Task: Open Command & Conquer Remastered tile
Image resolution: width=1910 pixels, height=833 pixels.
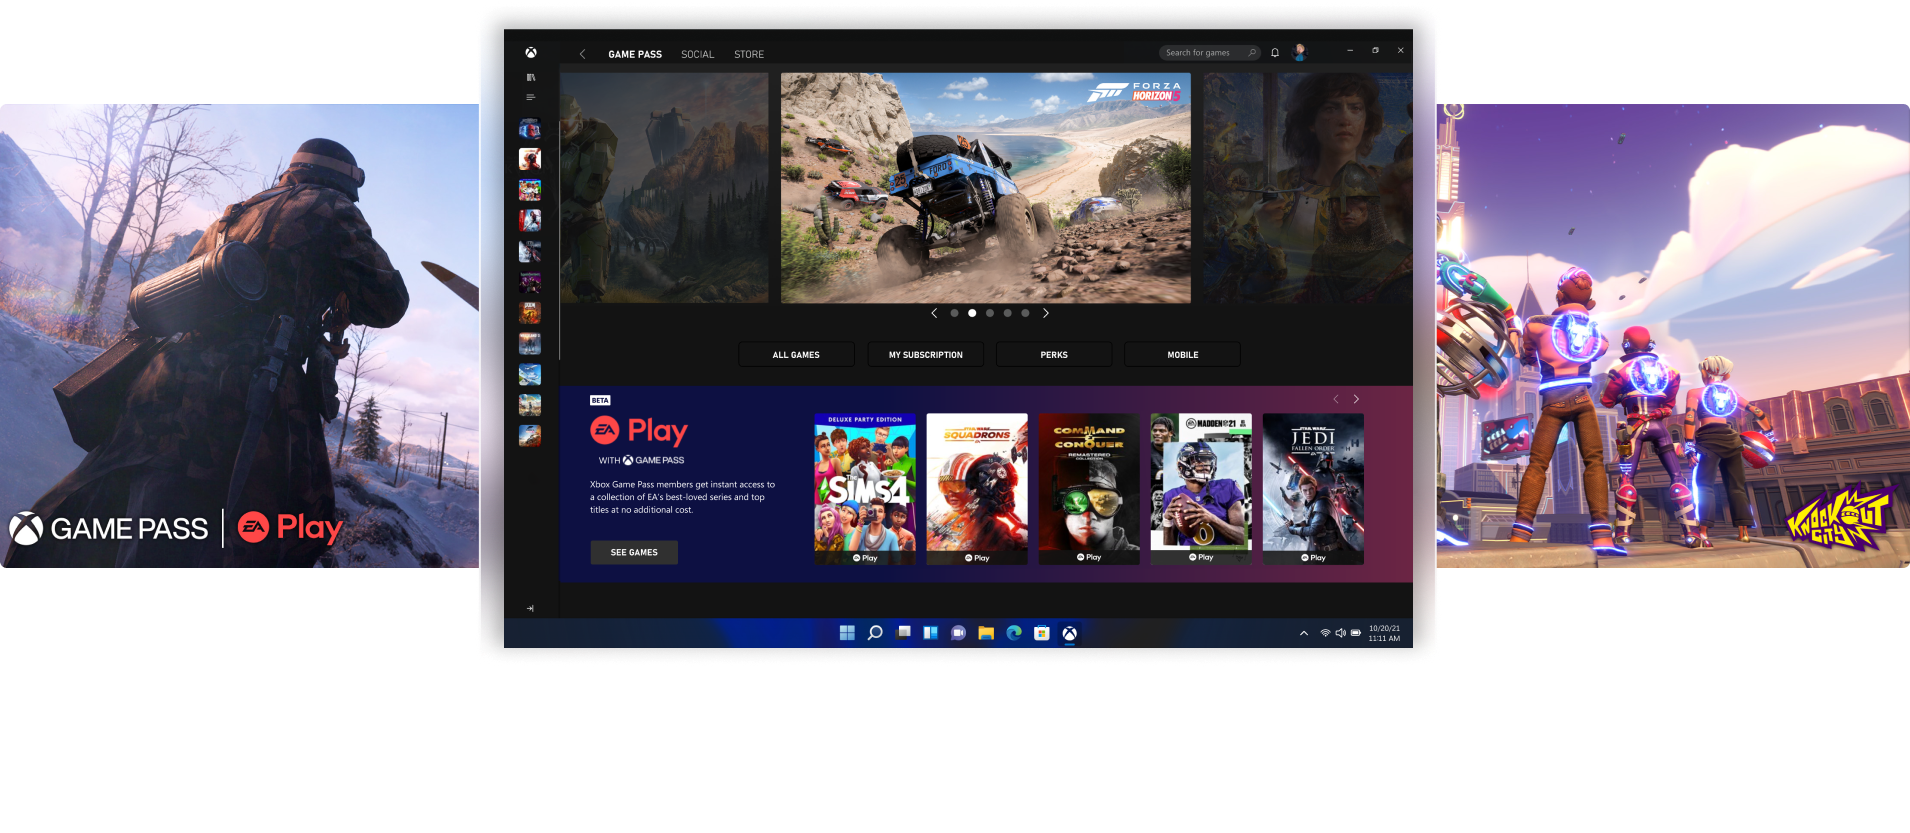Action: pyautogui.click(x=1089, y=489)
